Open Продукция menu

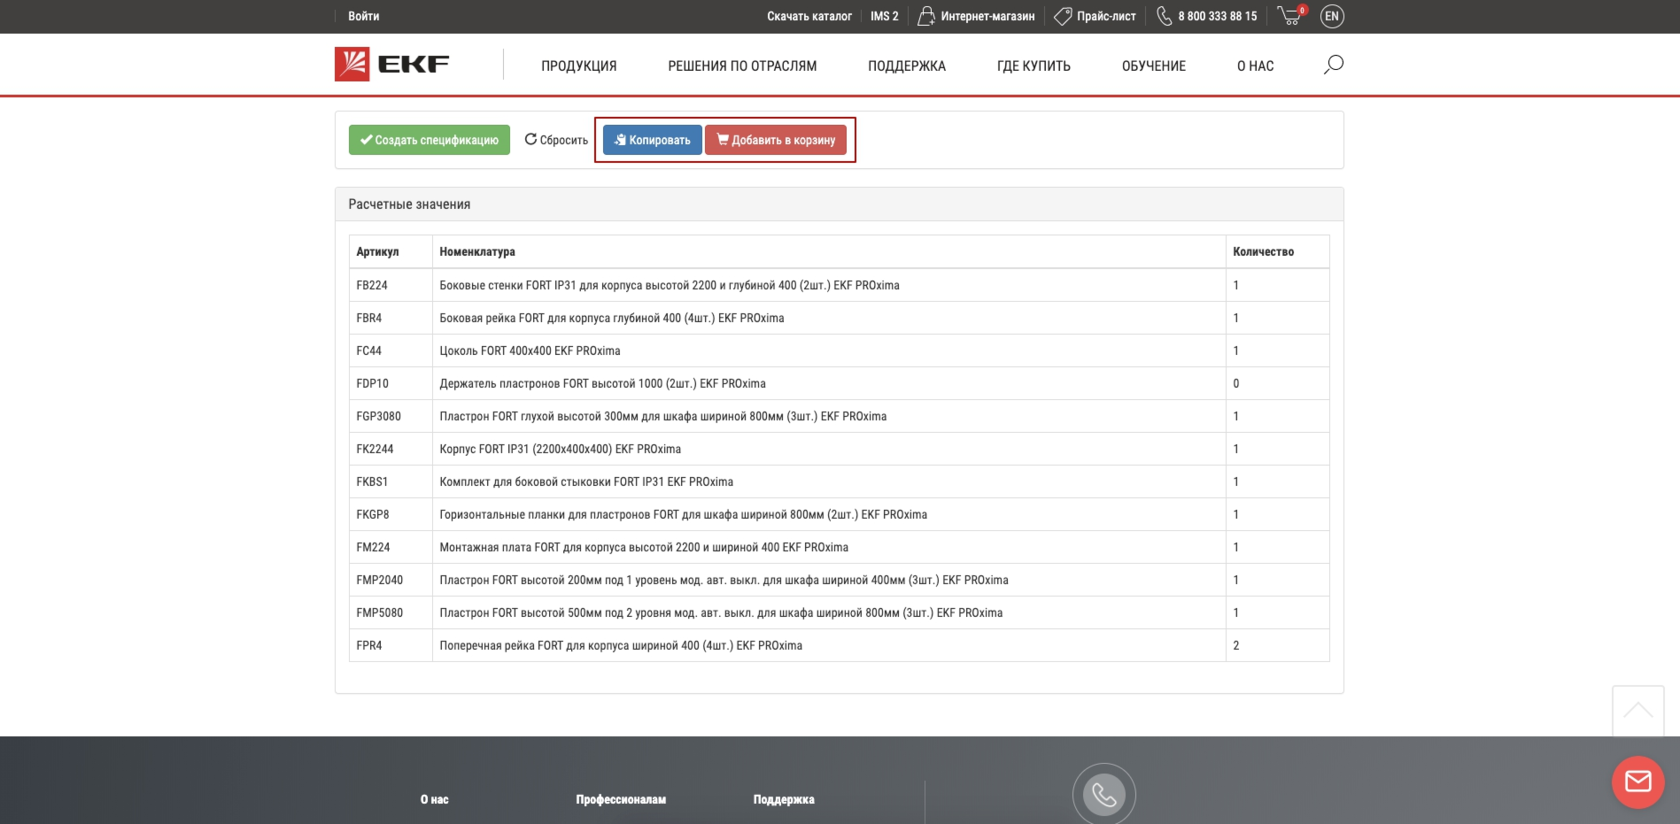(579, 66)
